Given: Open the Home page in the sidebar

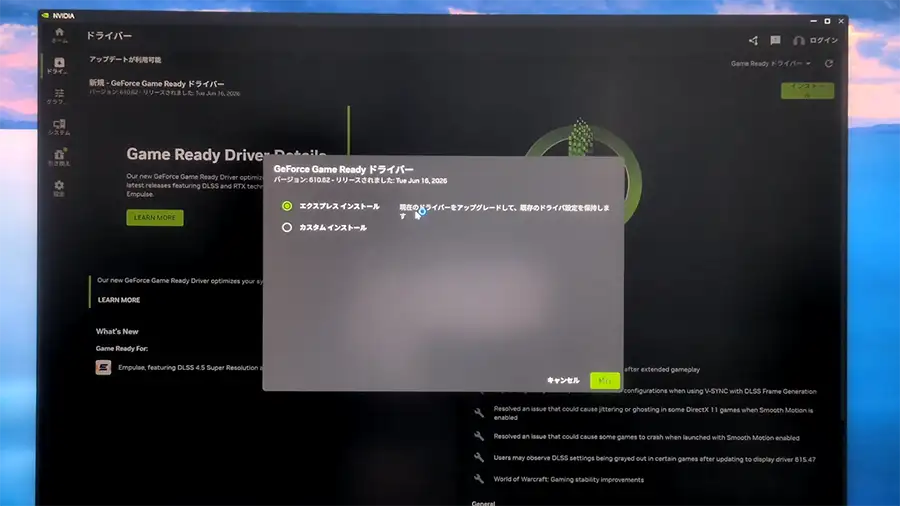Looking at the screenshot, I should click(x=59, y=35).
